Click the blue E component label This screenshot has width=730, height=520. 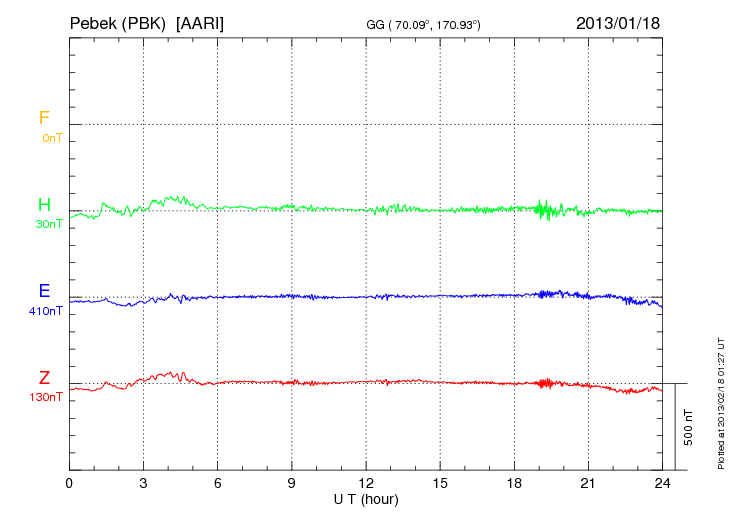44,292
